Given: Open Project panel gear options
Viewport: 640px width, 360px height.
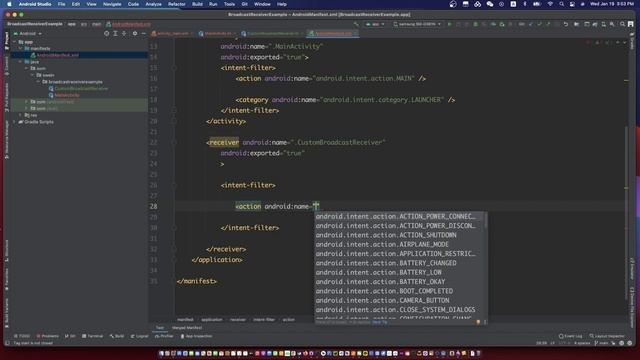Looking at the screenshot, I should pos(135,33).
